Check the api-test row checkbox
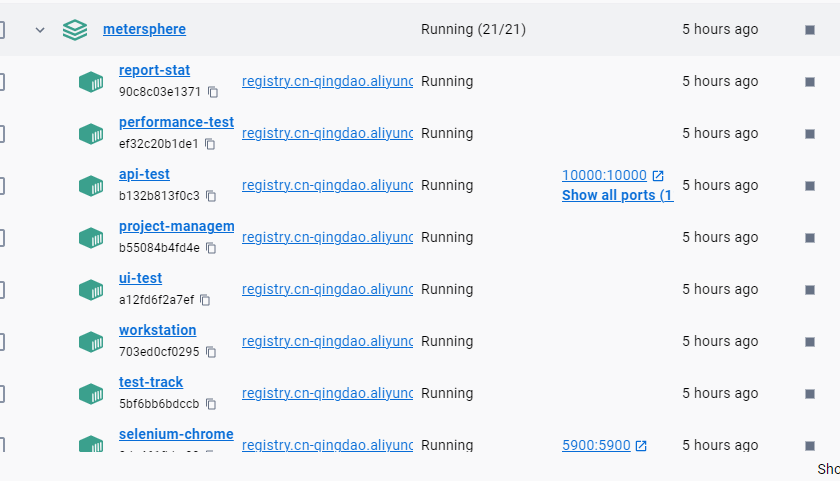This screenshot has width=840, height=481. 2,186
